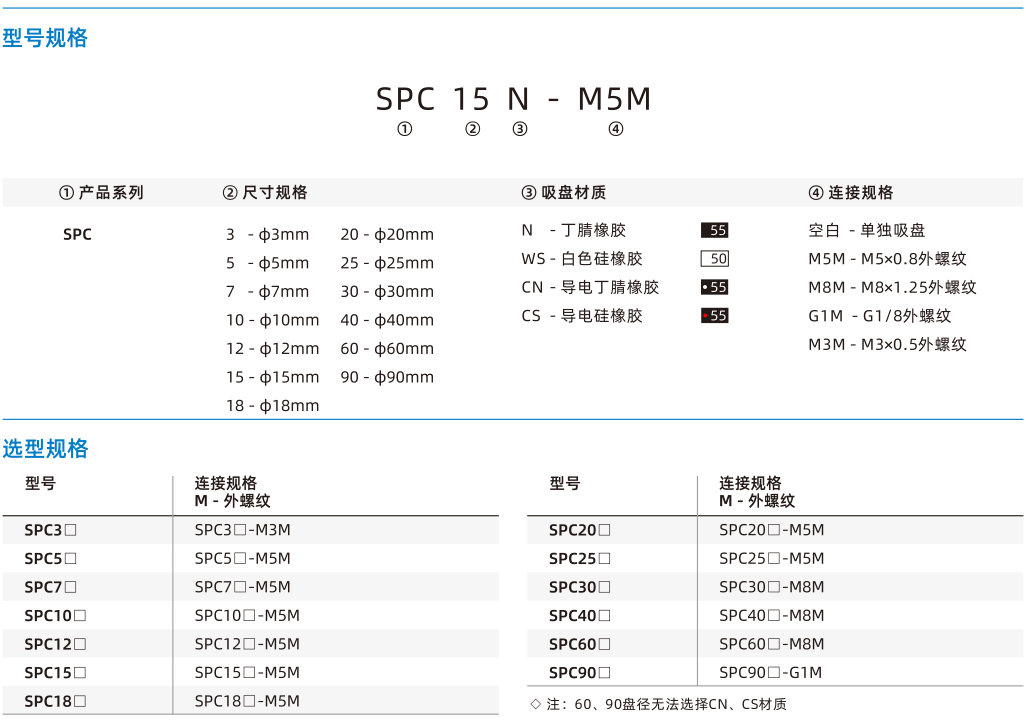Click the material row CS - 导电硅橡胶
This screenshot has width=1026, height=727.
582,315
